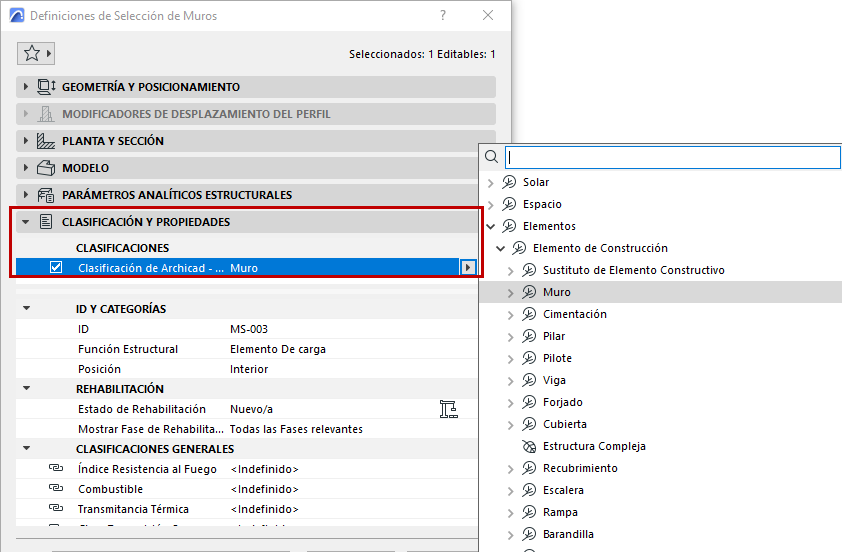Image resolution: width=842 pixels, height=552 pixels.
Task: Select Recubrimiento classification in the list
Action: 580,468
